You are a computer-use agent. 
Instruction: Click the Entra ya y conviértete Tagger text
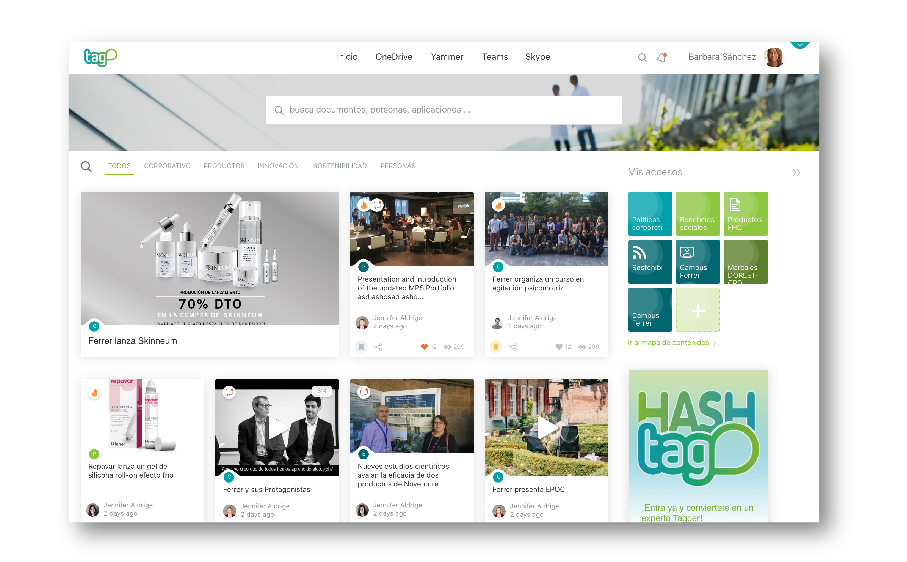click(697, 512)
